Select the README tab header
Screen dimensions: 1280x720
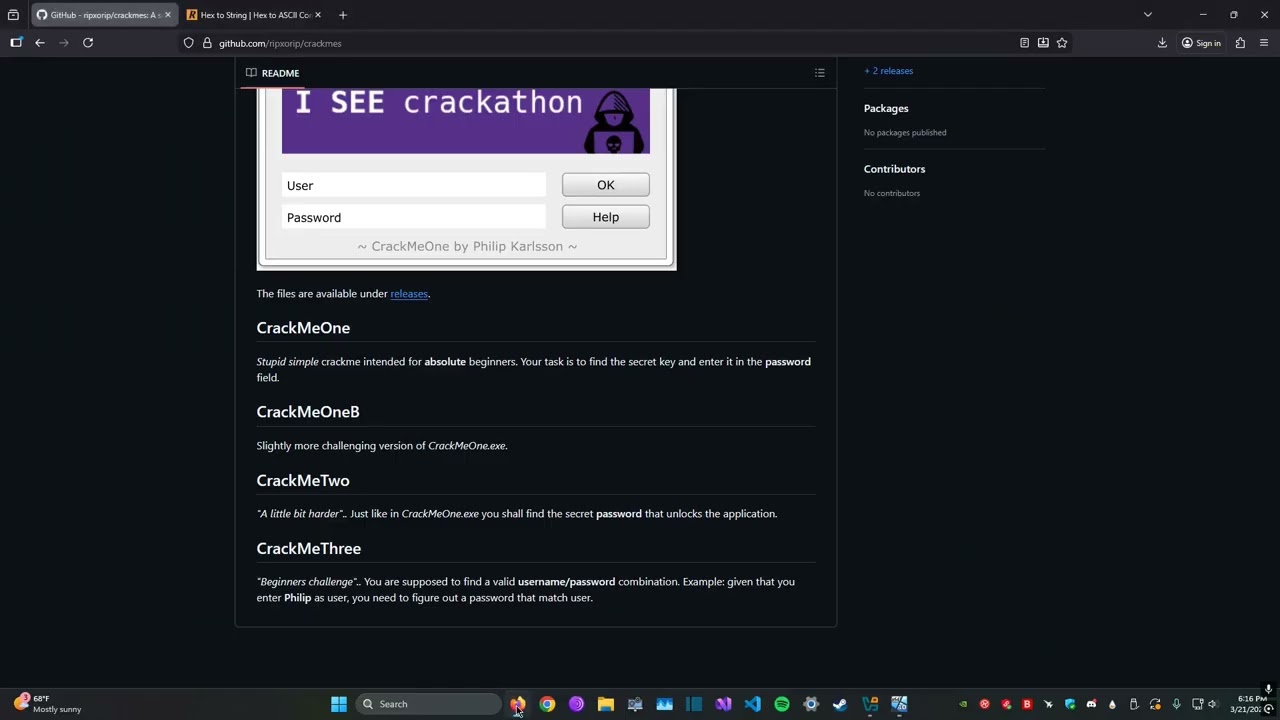[x=272, y=73]
